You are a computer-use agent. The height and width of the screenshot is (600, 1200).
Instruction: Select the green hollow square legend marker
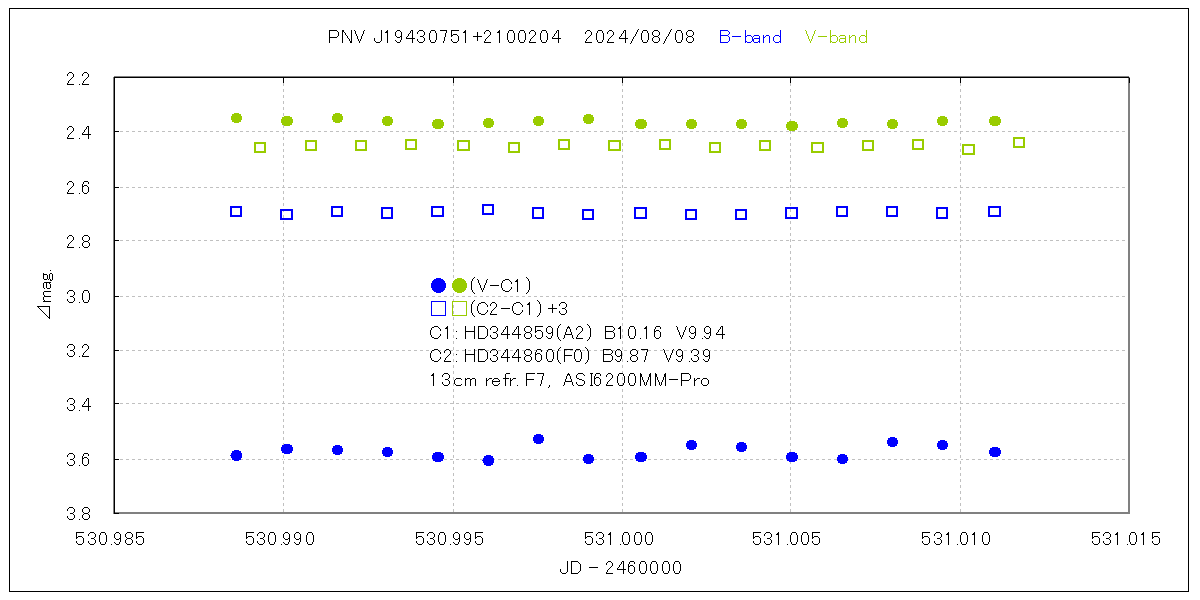click(x=459, y=309)
